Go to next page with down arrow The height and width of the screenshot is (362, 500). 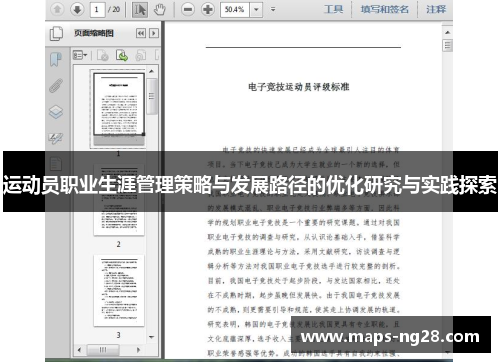coord(77,9)
